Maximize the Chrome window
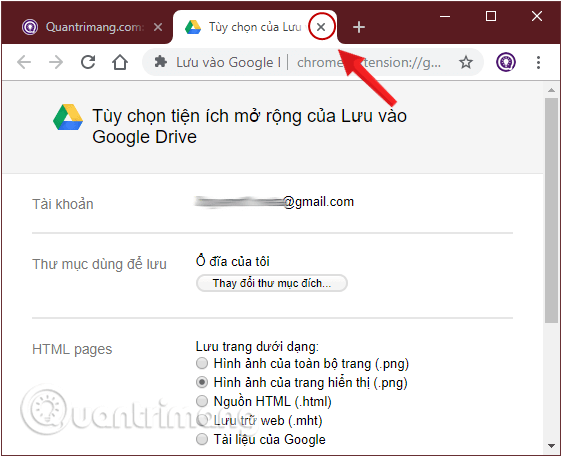Viewport: 562px width, 457px height. click(x=491, y=16)
